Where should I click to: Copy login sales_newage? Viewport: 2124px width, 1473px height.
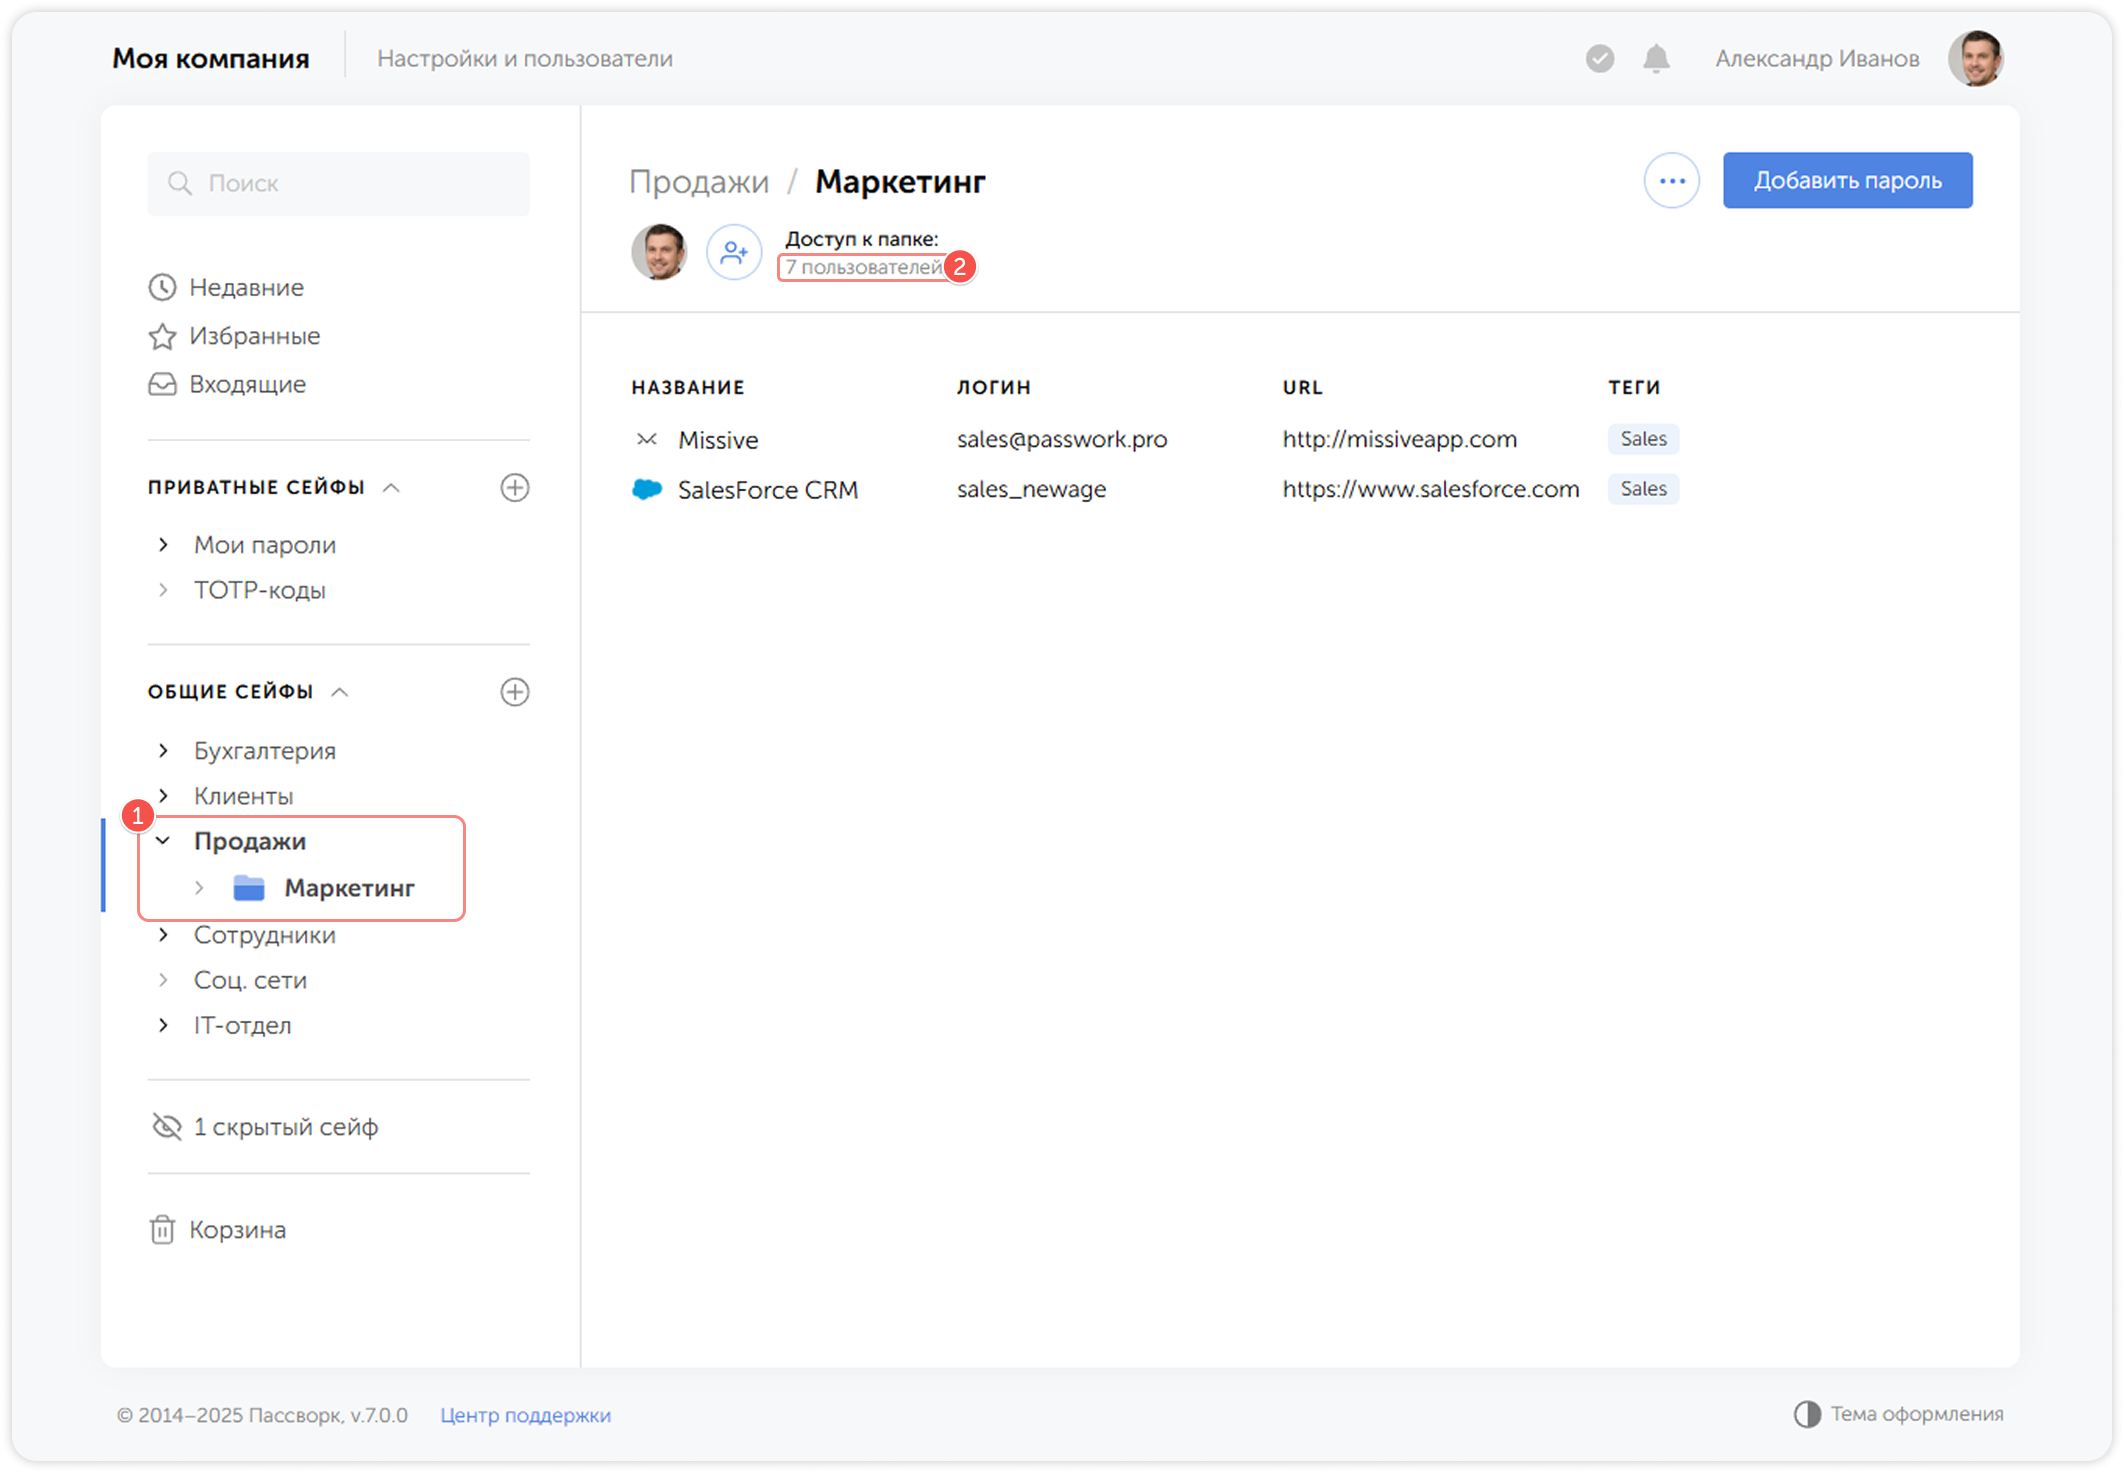coord(1031,490)
